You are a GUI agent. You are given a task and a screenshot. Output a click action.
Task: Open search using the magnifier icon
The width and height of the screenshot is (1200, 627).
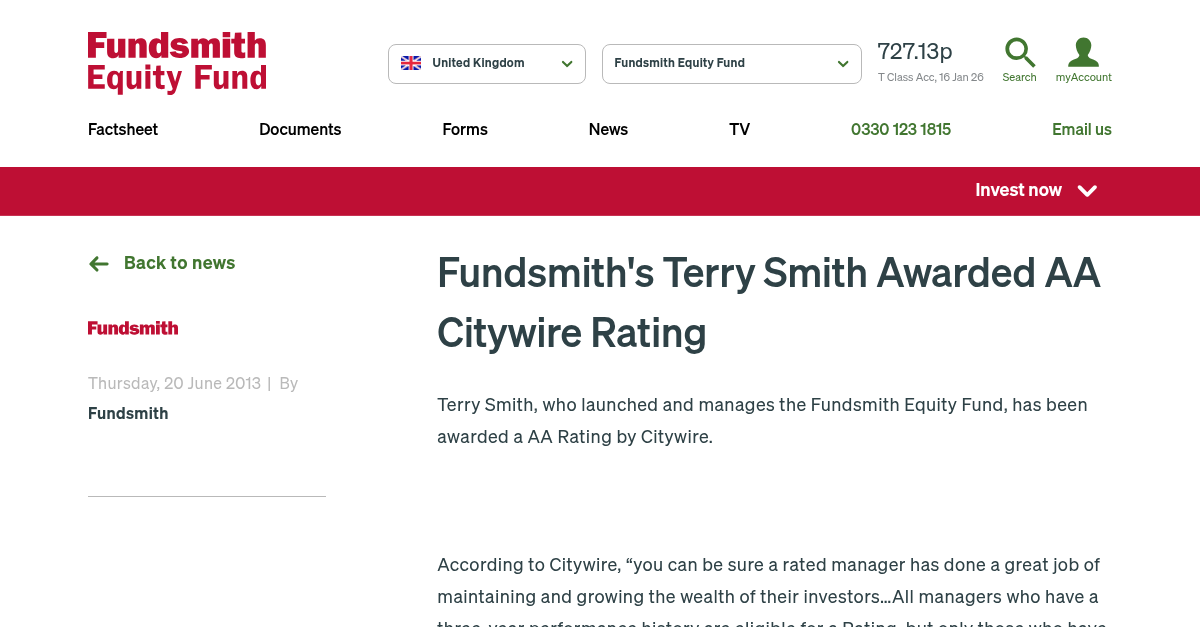1019,52
